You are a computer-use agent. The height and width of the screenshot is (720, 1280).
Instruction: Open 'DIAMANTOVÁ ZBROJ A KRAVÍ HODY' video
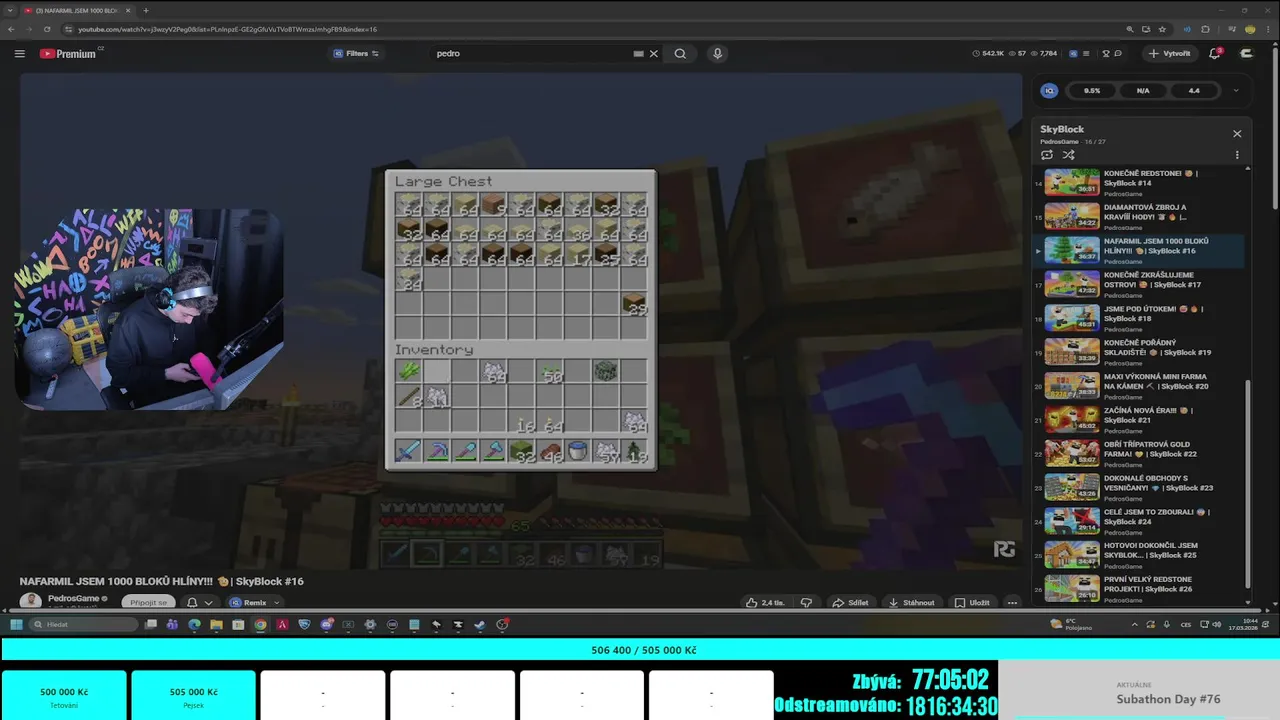tap(1140, 216)
